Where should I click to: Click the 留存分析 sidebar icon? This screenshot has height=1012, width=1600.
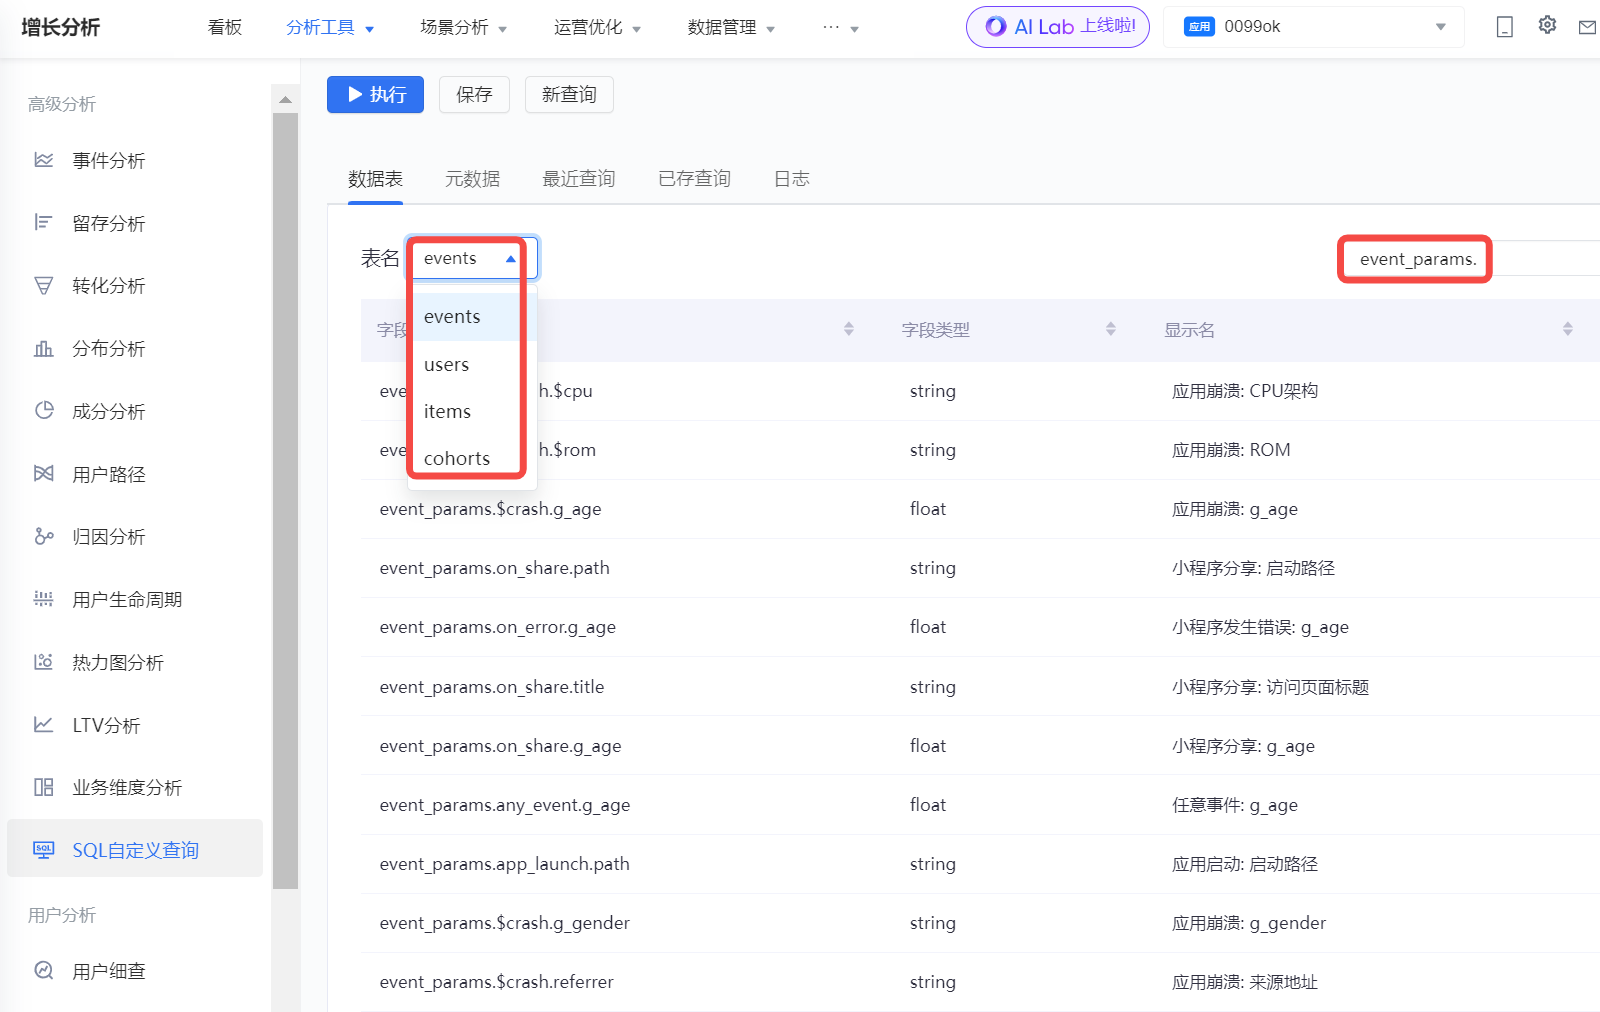43,223
